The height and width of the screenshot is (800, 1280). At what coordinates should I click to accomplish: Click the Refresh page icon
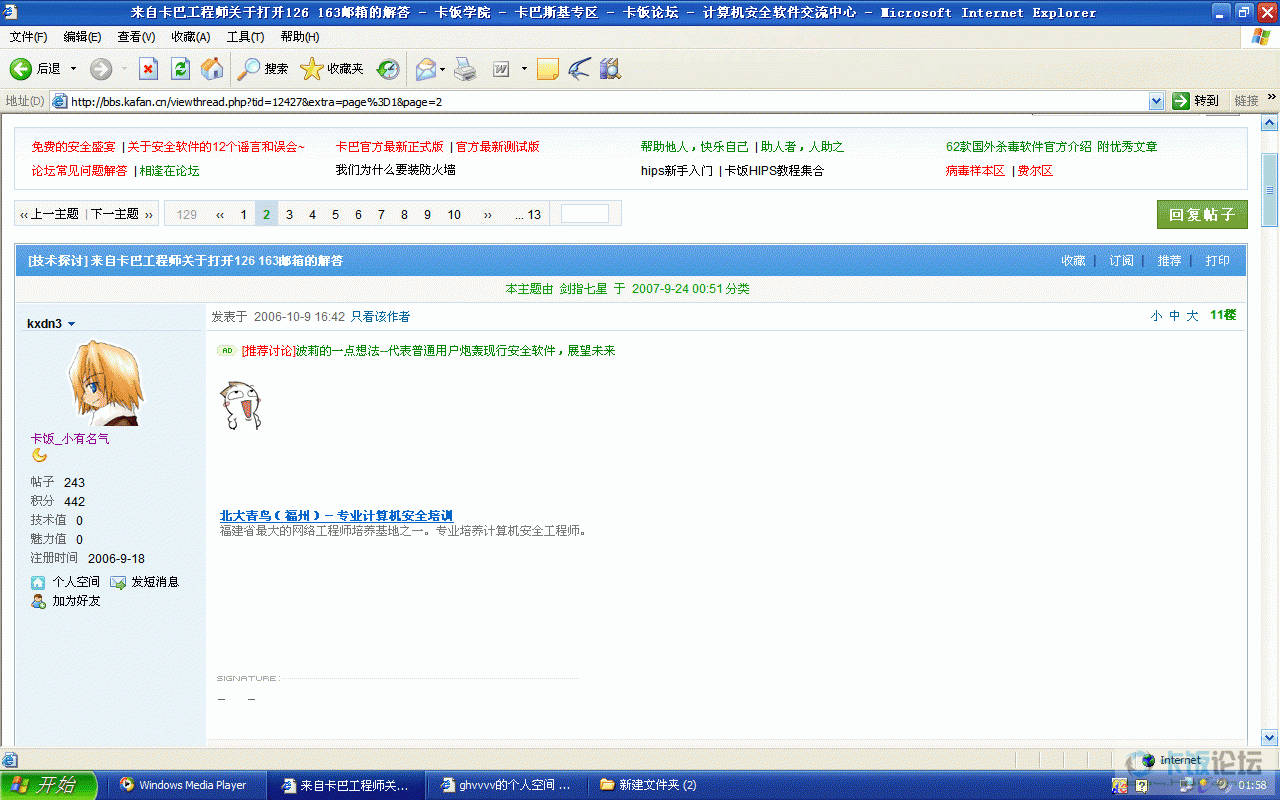(180, 69)
